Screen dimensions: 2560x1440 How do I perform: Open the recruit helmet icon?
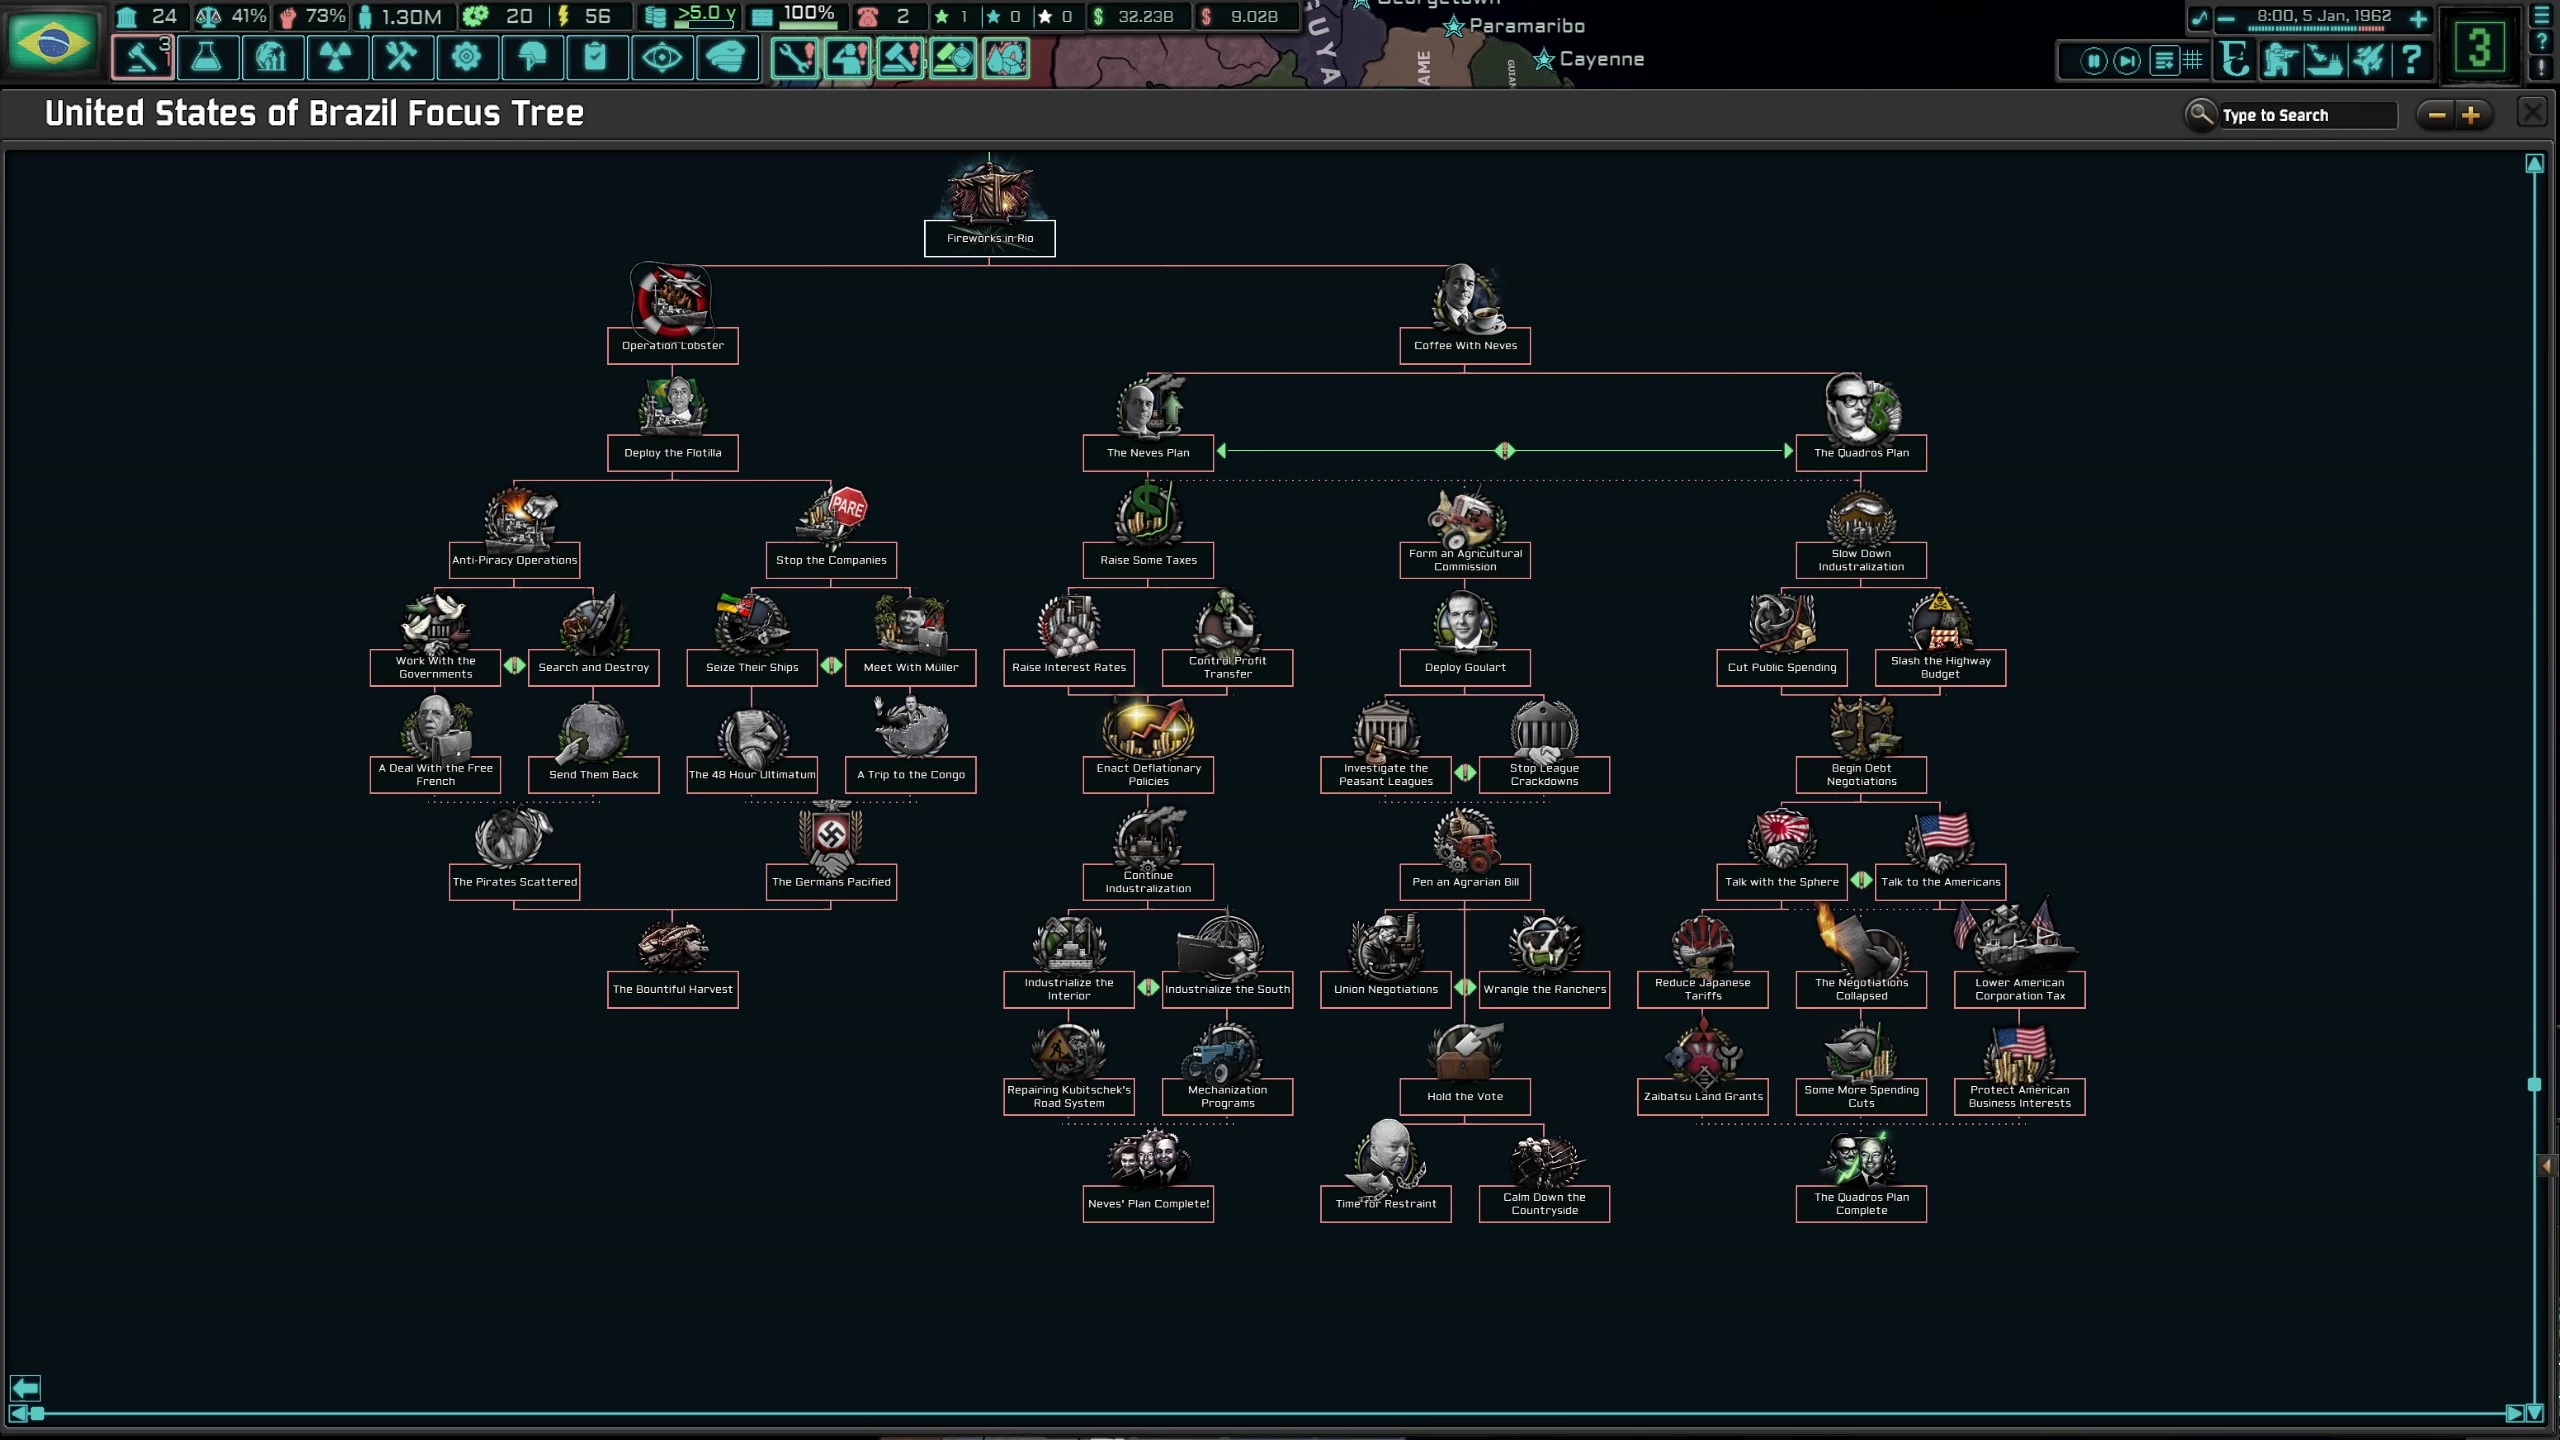coord(531,57)
